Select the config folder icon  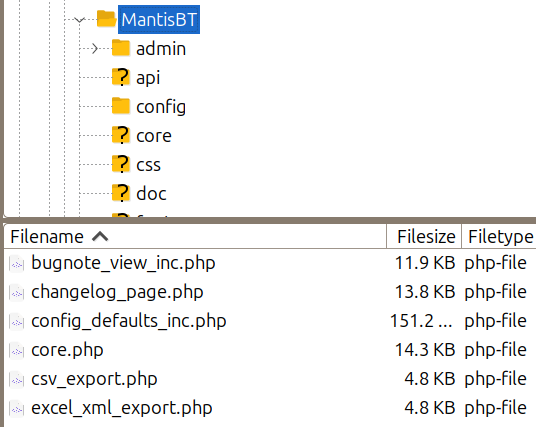click(x=121, y=106)
